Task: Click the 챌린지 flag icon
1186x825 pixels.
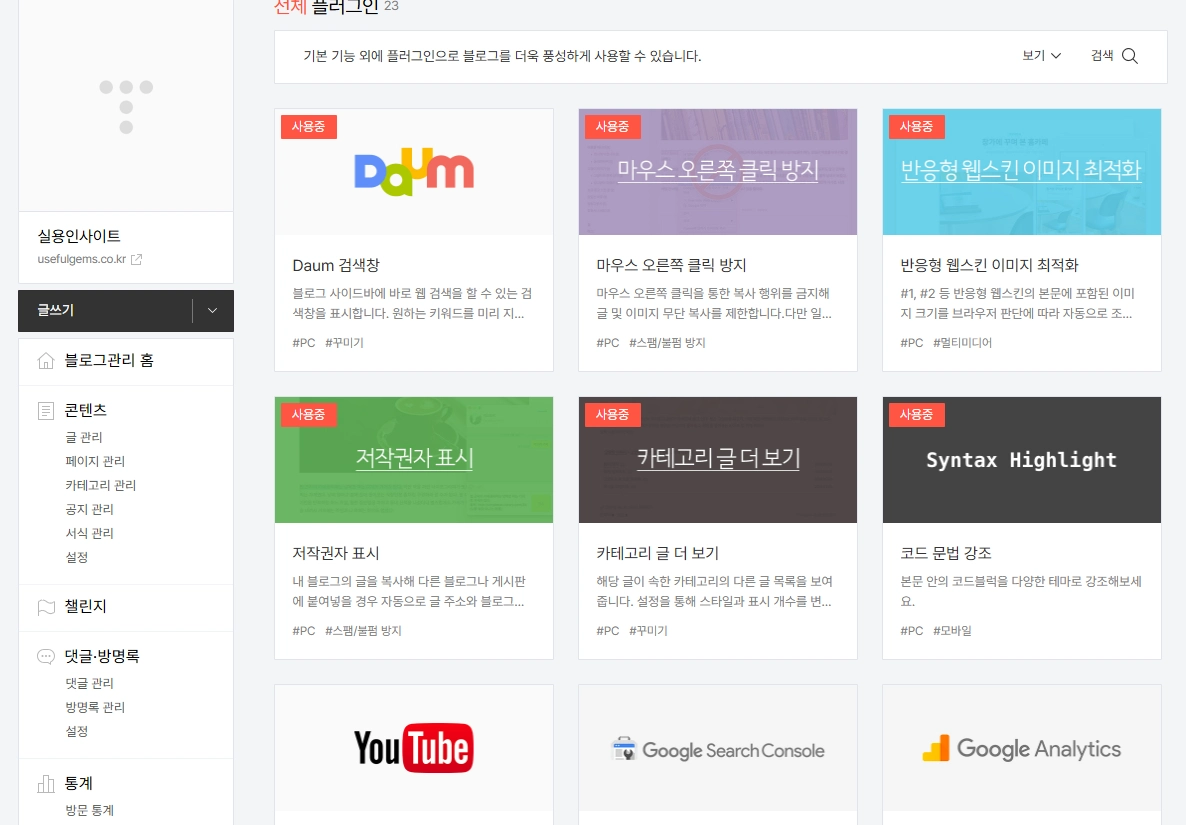Action: coord(46,607)
